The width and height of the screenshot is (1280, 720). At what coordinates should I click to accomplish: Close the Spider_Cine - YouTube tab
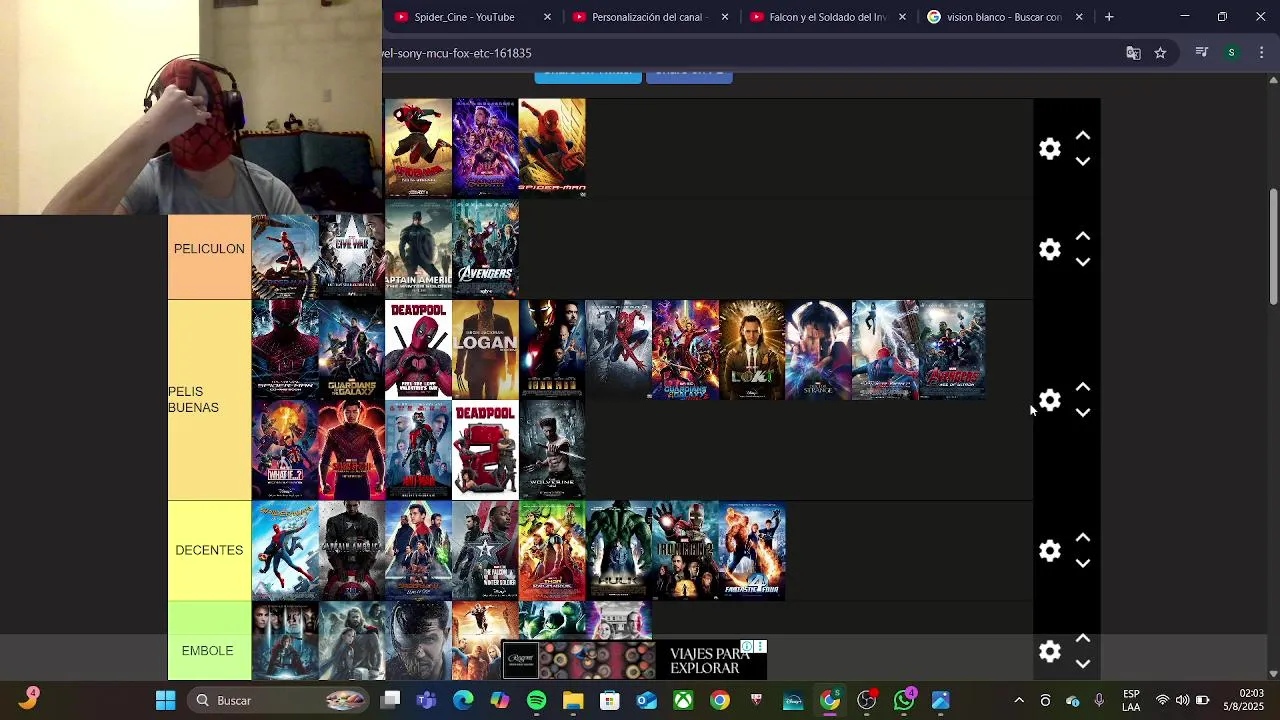tap(547, 17)
